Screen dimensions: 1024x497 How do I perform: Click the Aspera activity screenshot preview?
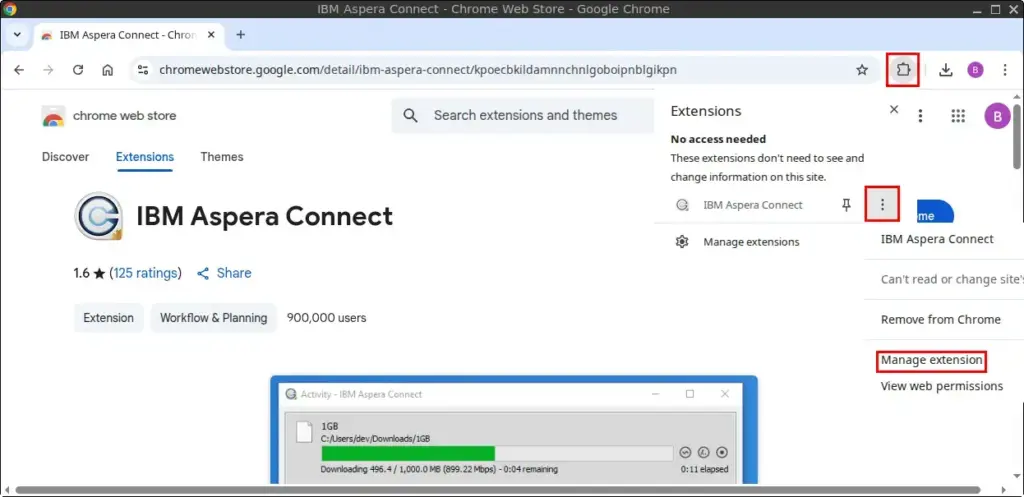pyautogui.click(x=514, y=429)
